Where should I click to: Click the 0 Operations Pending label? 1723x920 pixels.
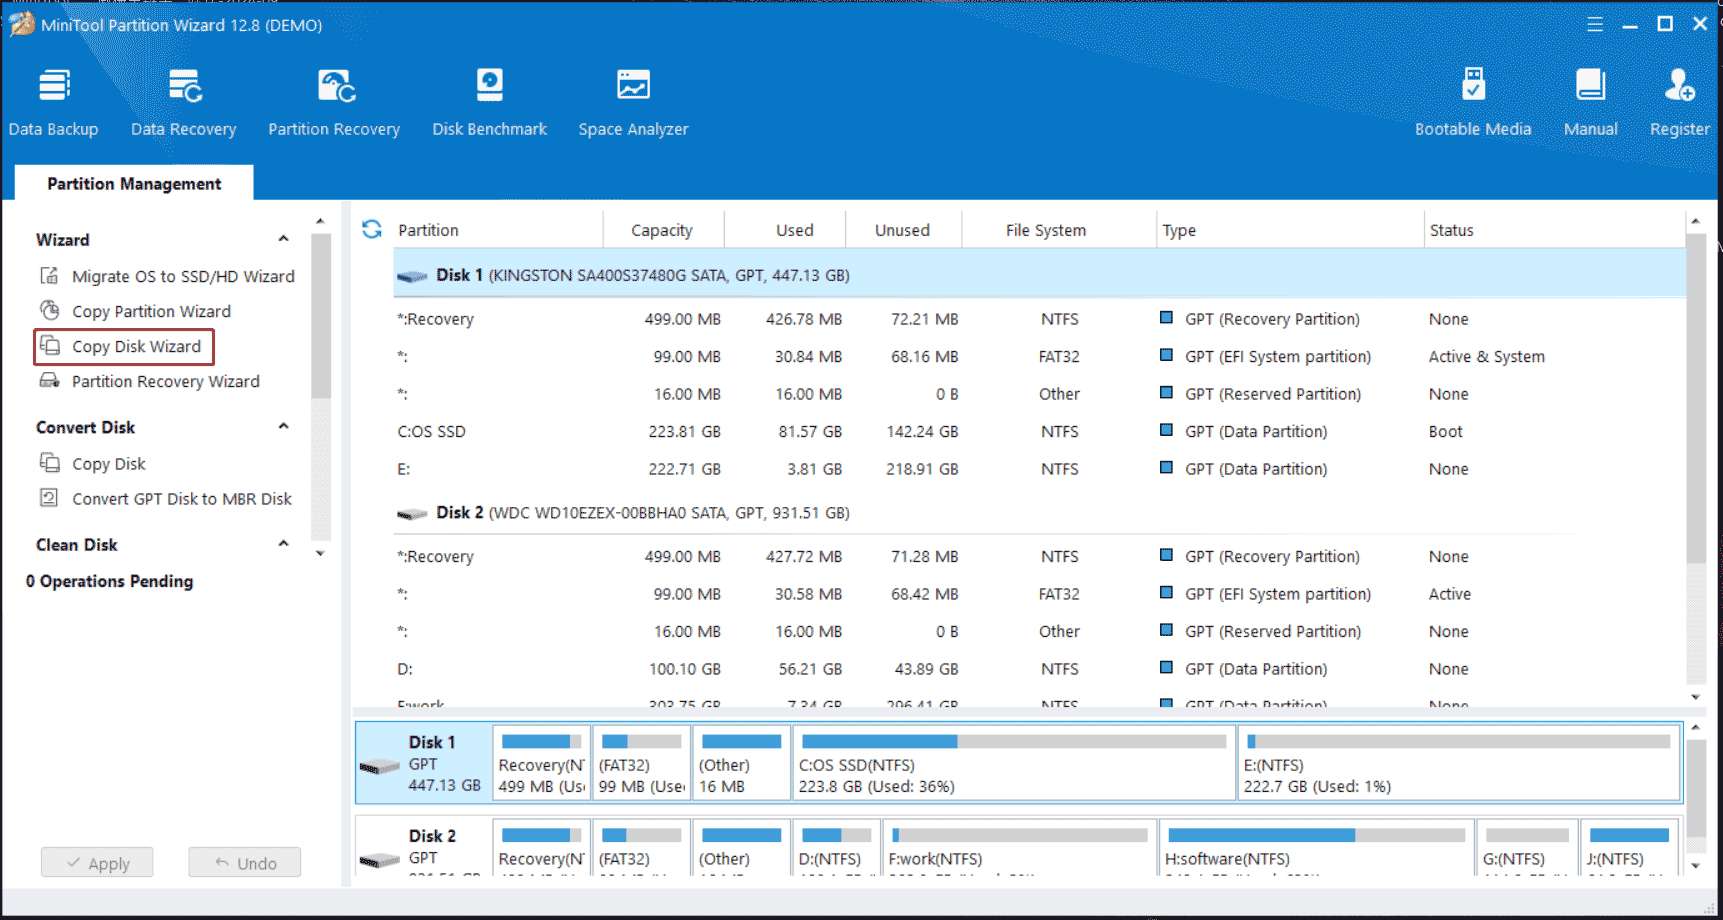[110, 581]
